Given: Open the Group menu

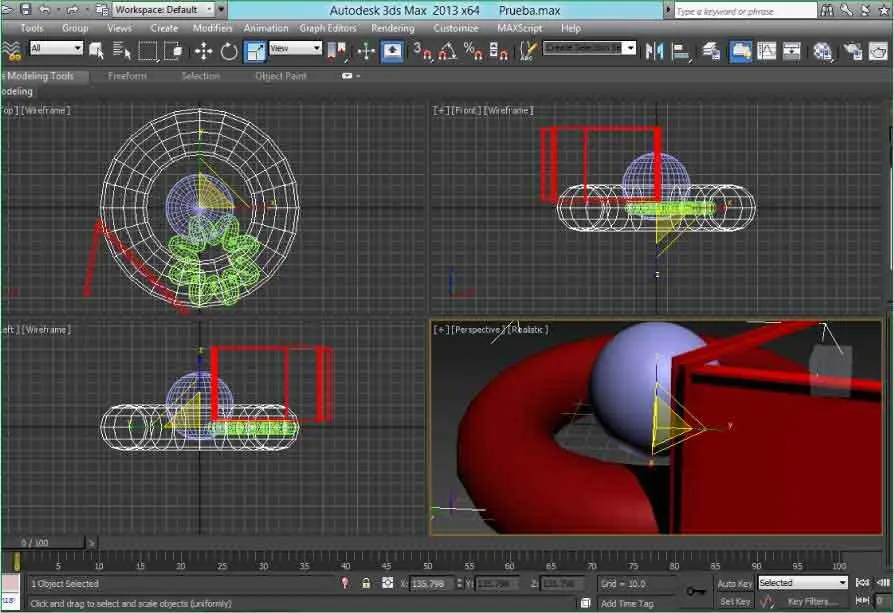Looking at the screenshot, I should click(75, 28).
